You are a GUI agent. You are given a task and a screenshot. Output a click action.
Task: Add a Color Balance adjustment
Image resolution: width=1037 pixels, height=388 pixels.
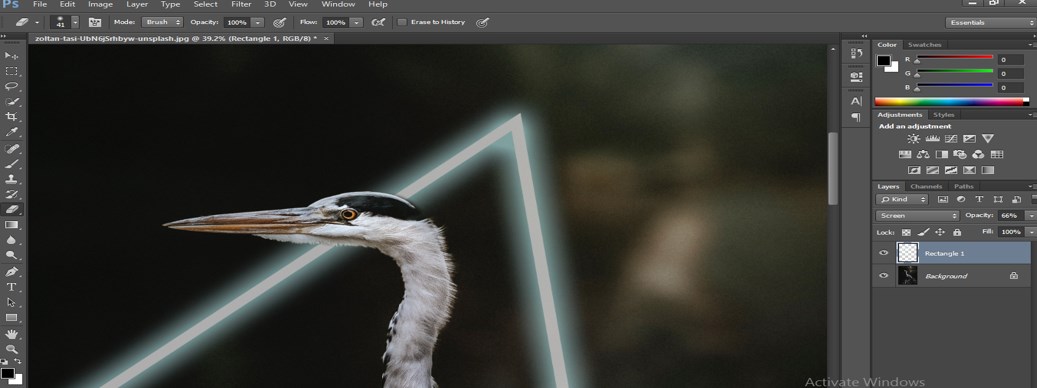pyautogui.click(x=923, y=155)
